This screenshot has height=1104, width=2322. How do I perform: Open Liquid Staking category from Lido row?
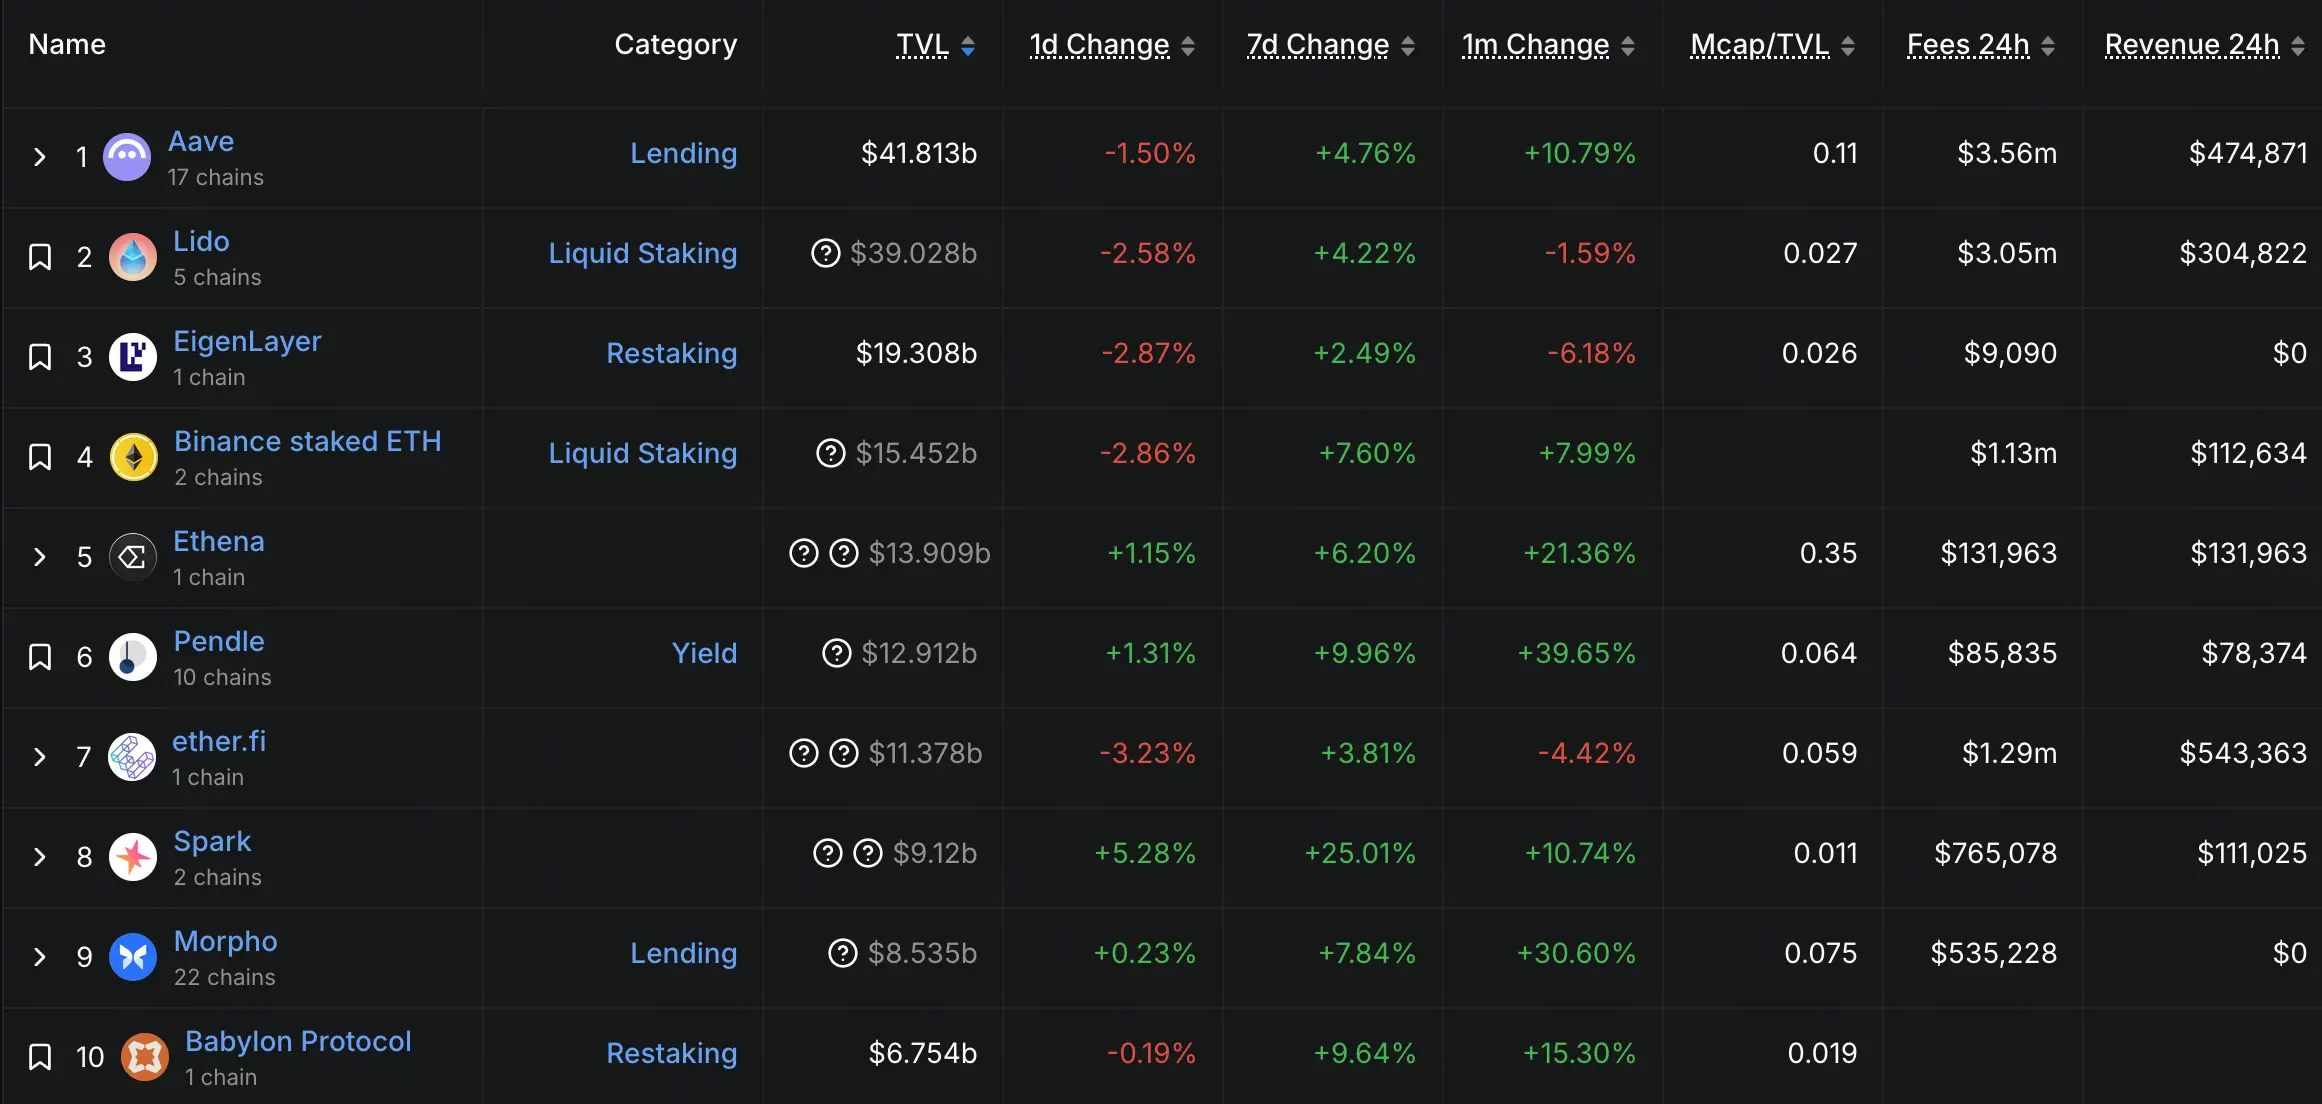[x=643, y=253]
